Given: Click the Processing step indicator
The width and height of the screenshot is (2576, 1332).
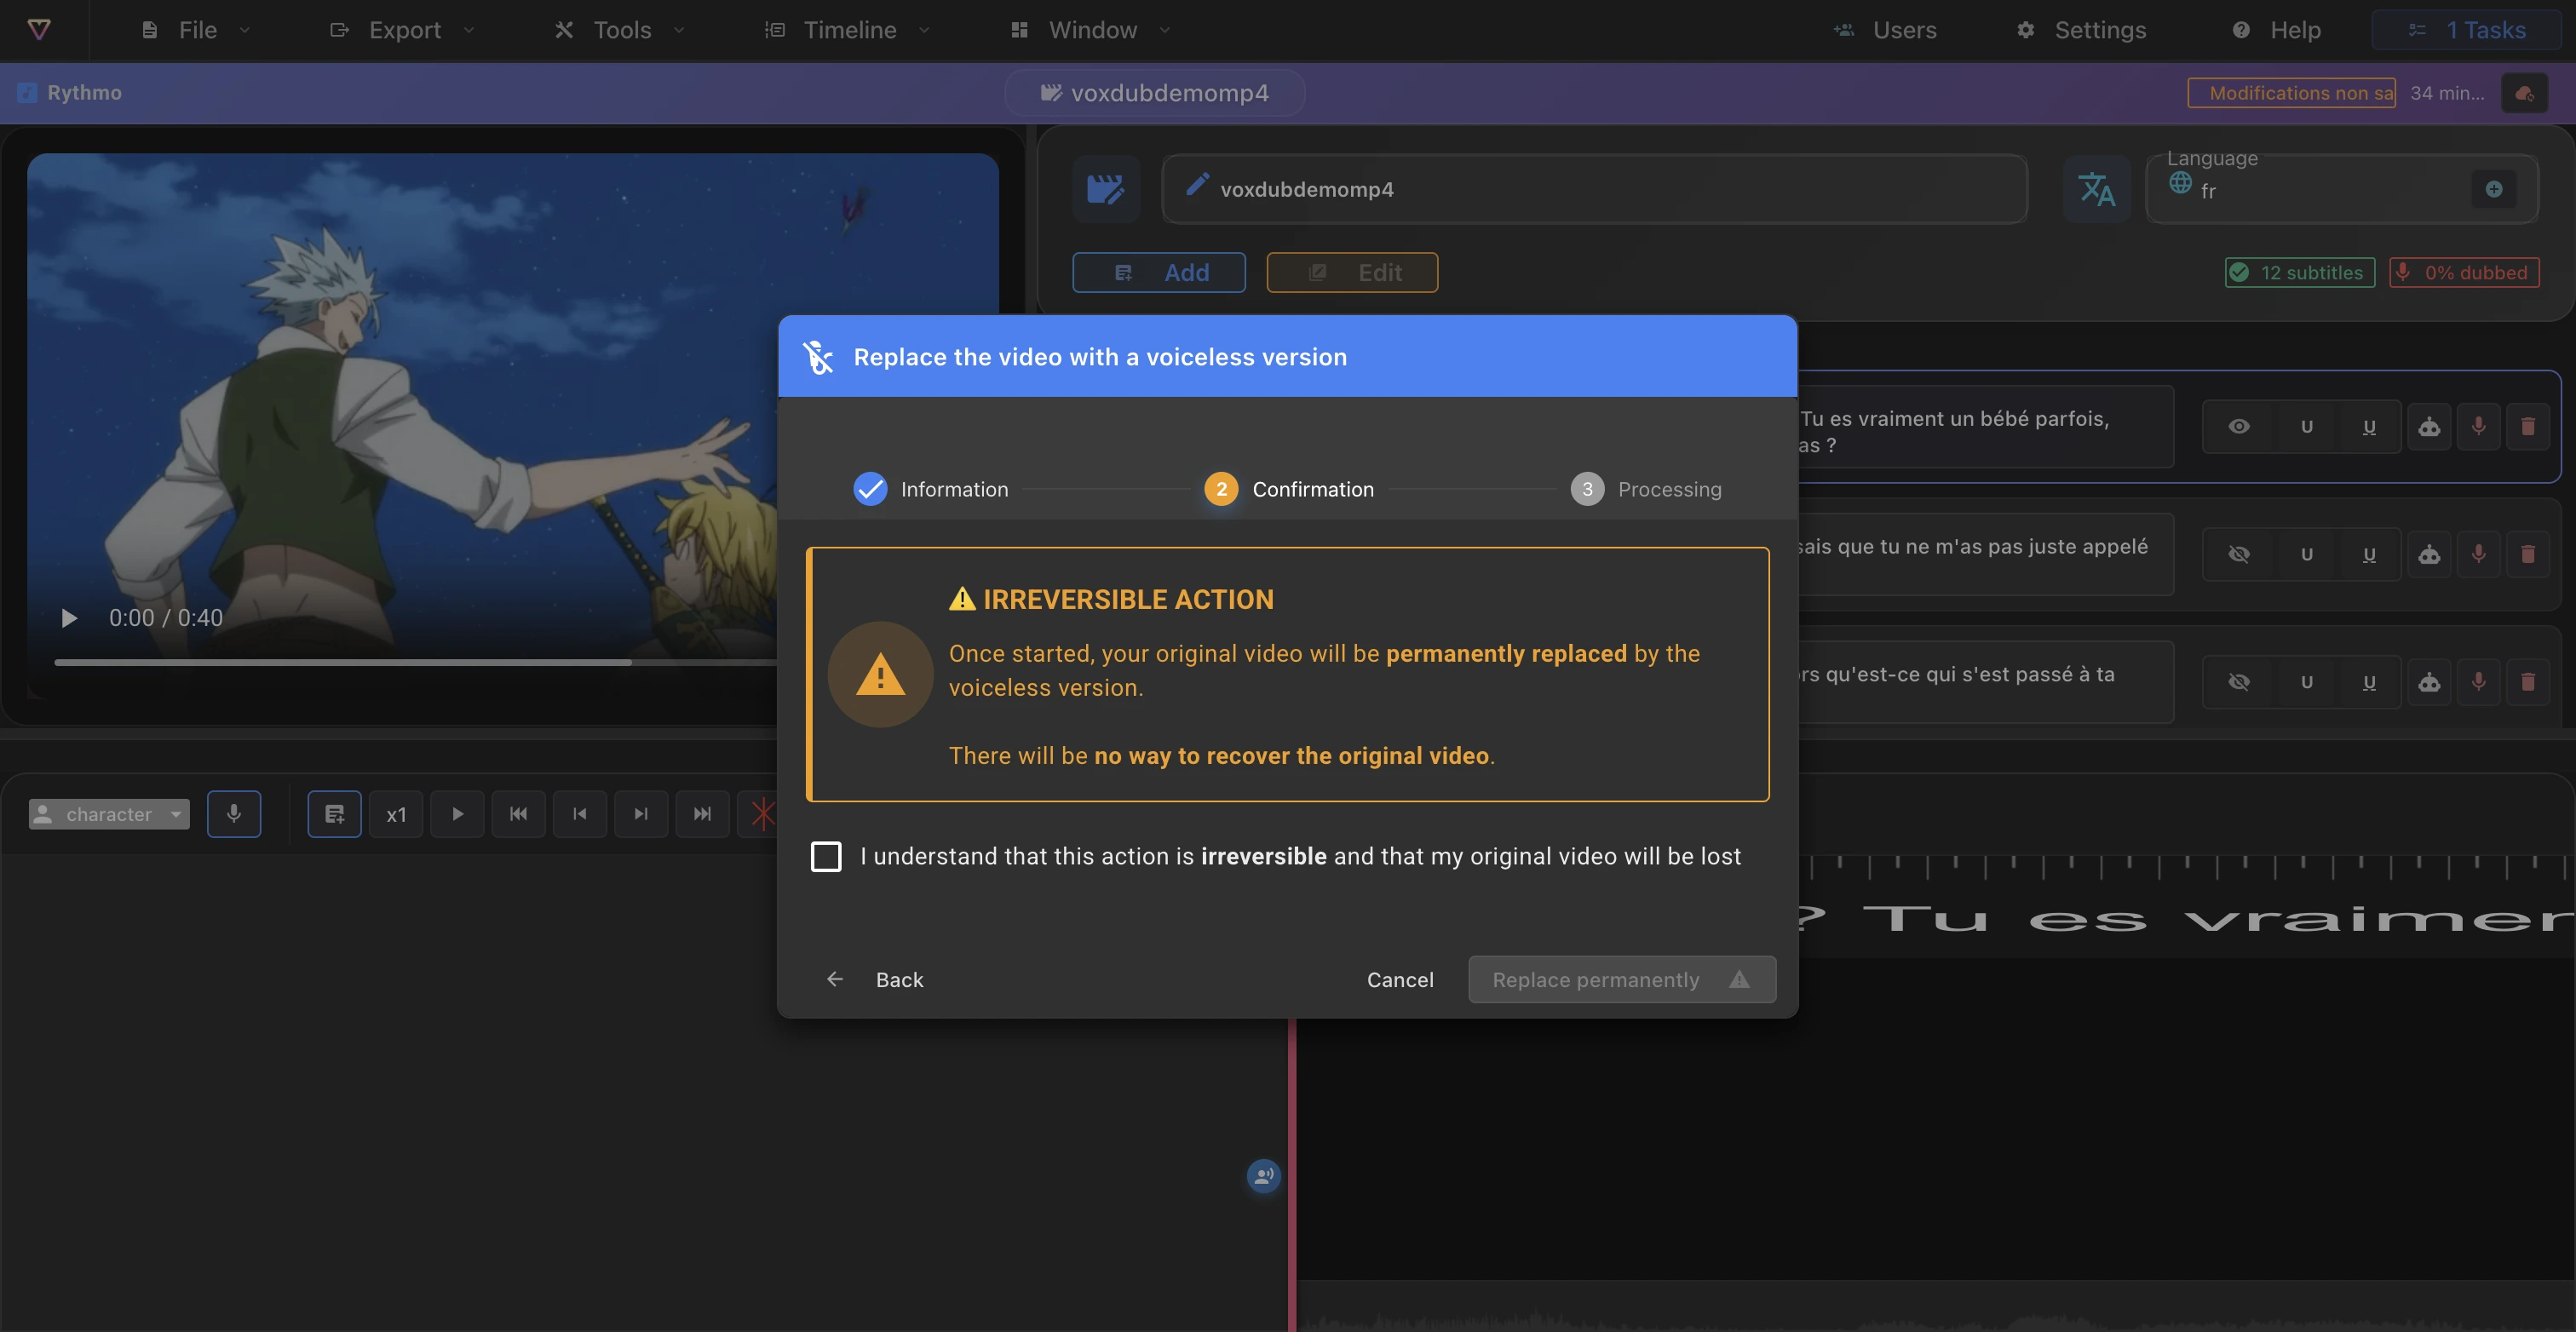Looking at the screenshot, I should 1646,489.
